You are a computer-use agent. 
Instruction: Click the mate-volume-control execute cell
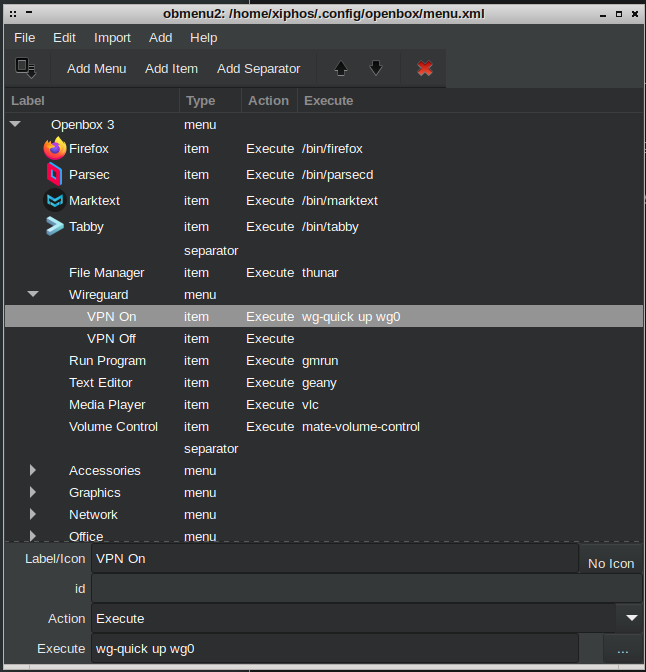click(361, 426)
